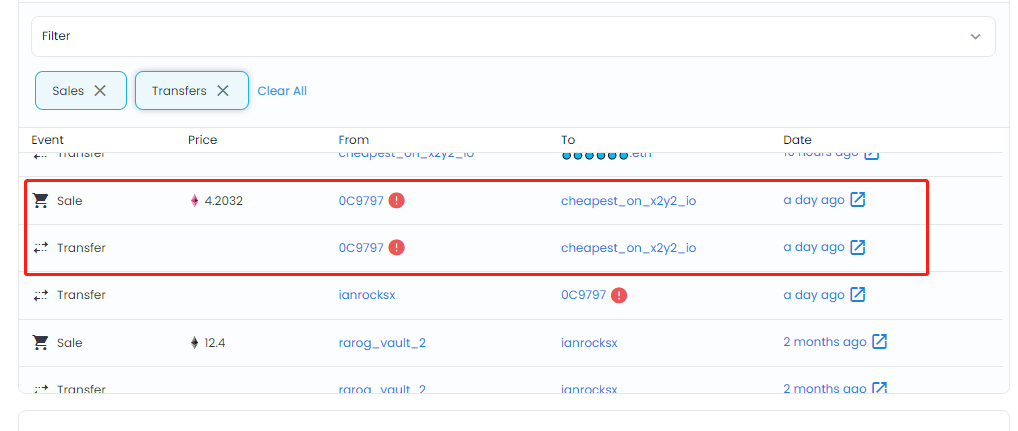Remove the Transfers filter chip

(x=223, y=90)
